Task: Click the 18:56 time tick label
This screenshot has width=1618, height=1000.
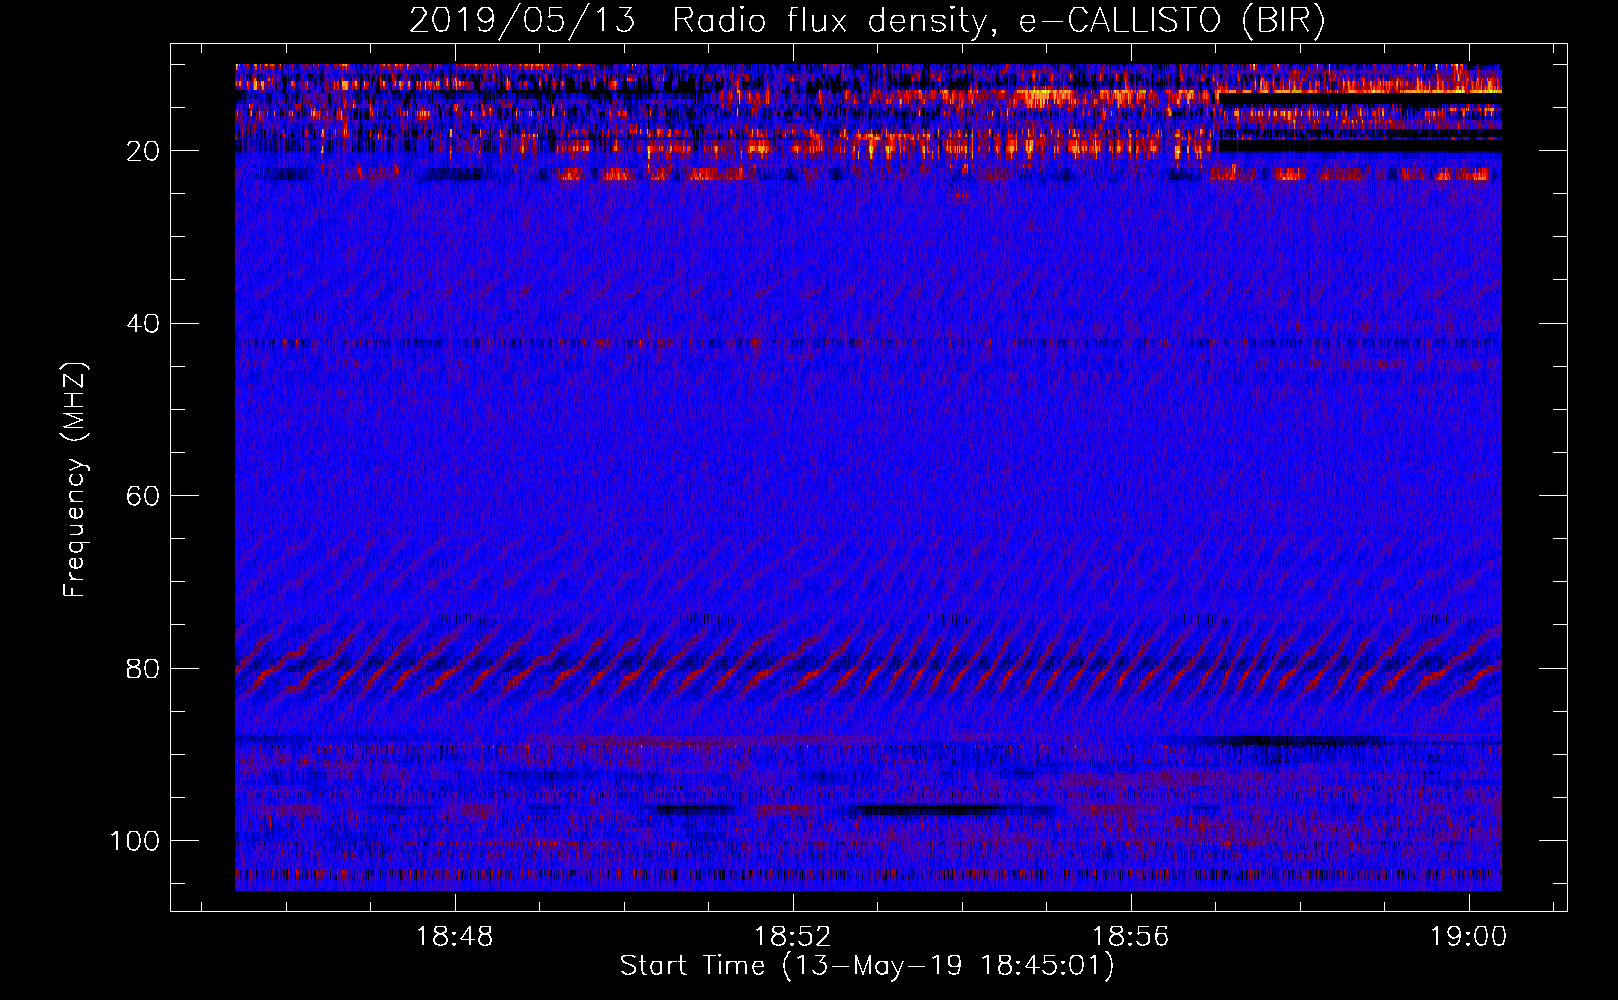Action: (1131, 937)
